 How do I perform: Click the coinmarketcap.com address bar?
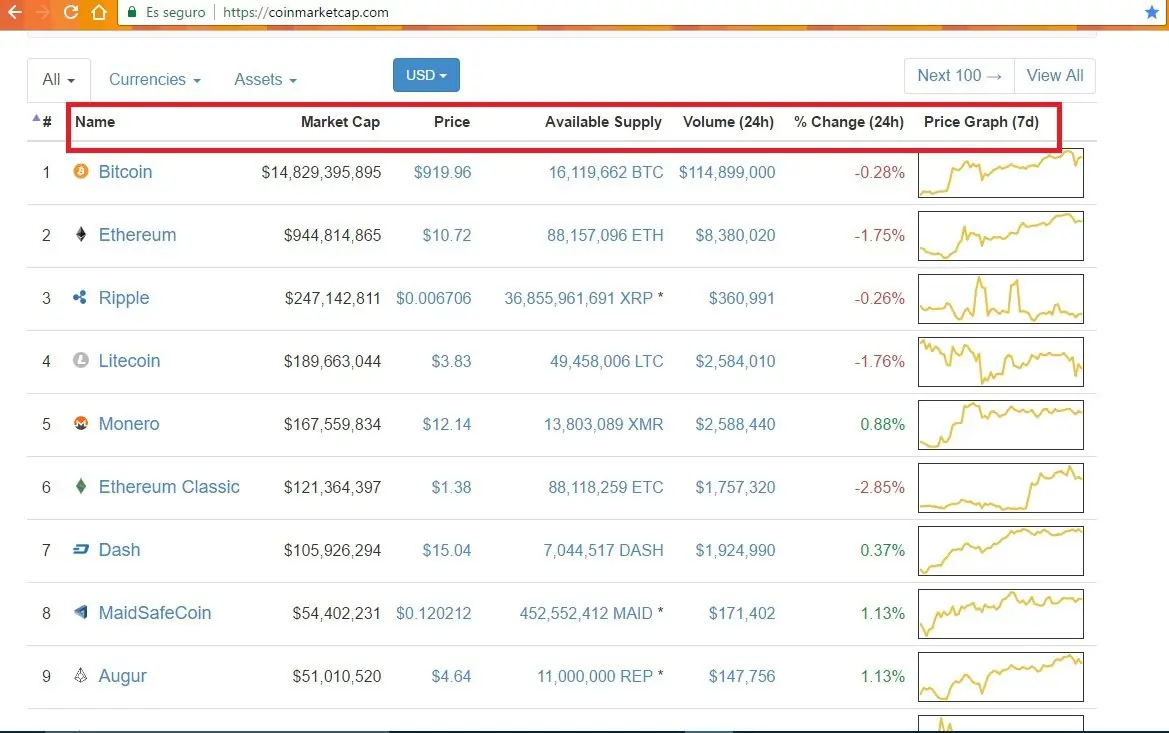coord(641,12)
